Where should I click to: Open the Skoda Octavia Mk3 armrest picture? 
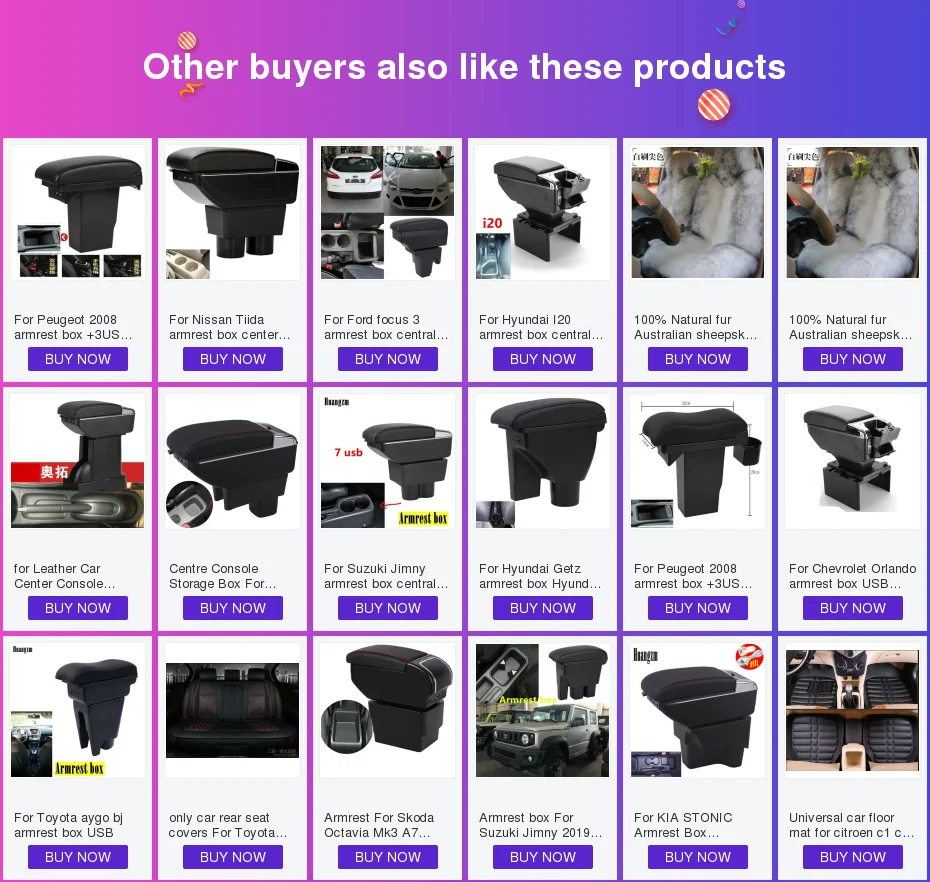[387, 711]
